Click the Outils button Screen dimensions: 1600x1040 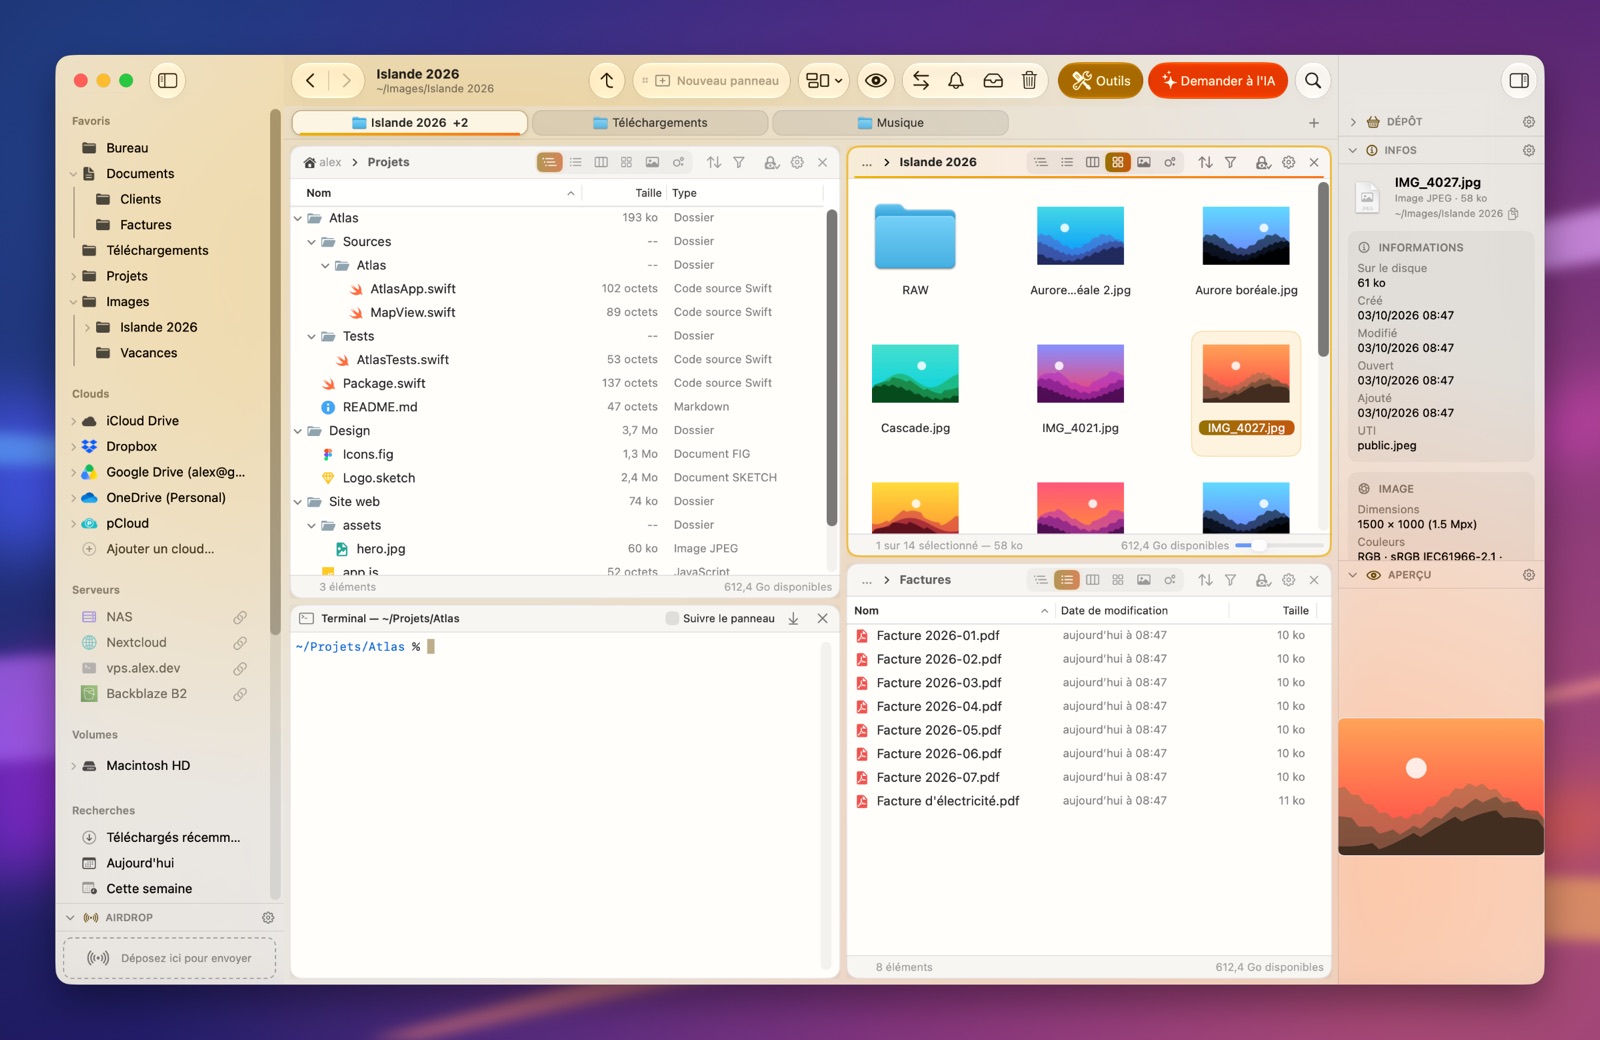(x=1100, y=81)
